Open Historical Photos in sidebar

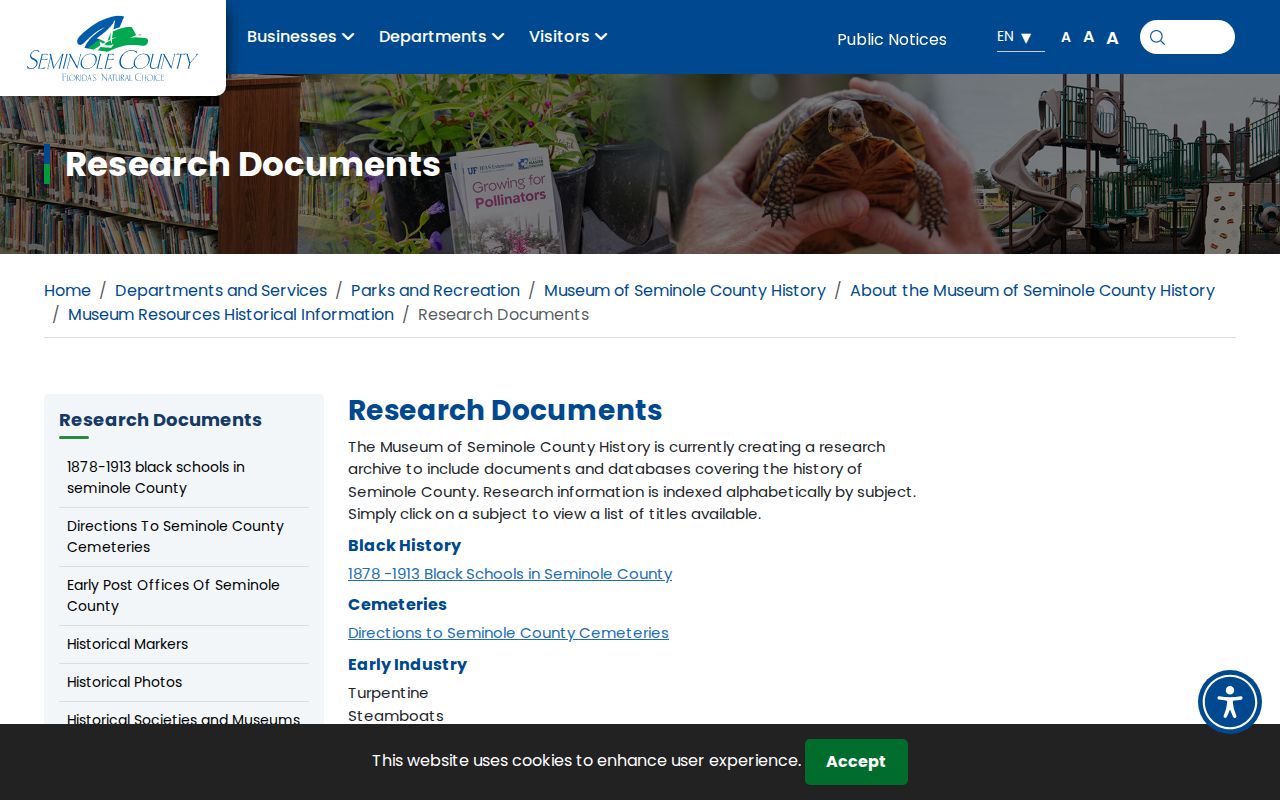[184, 683]
